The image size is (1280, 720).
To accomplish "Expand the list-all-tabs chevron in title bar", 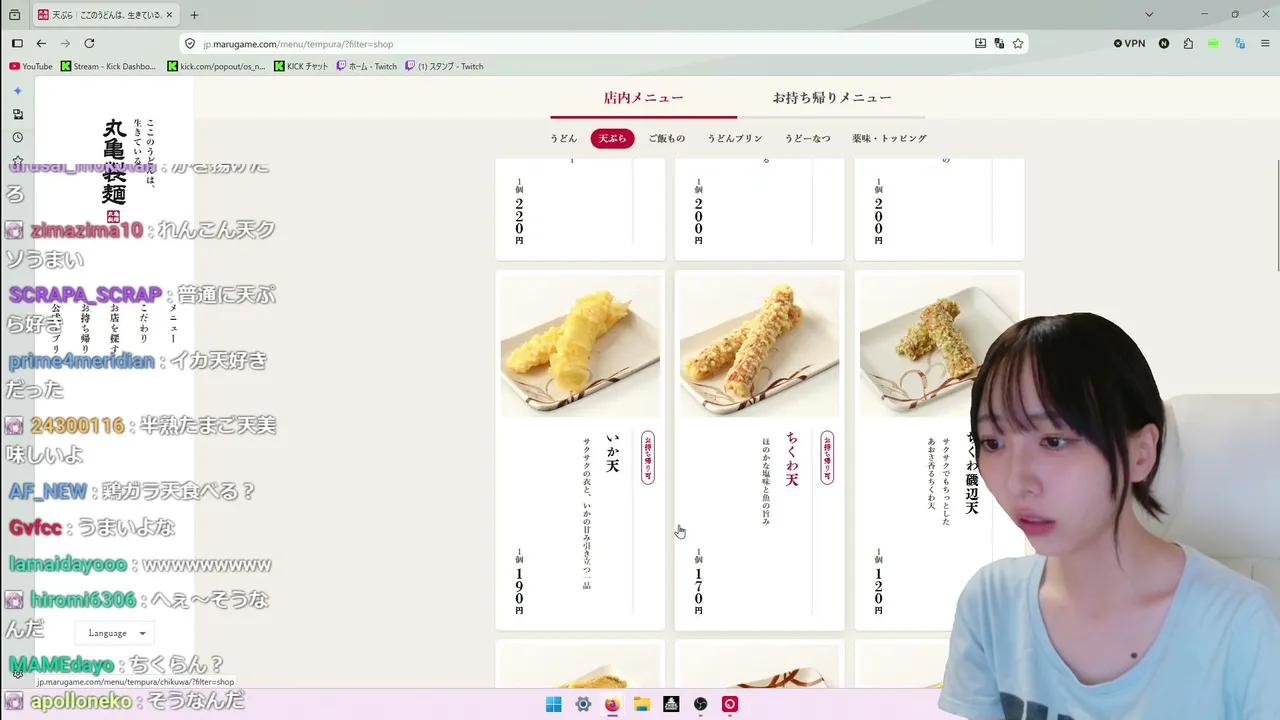I will (1149, 15).
